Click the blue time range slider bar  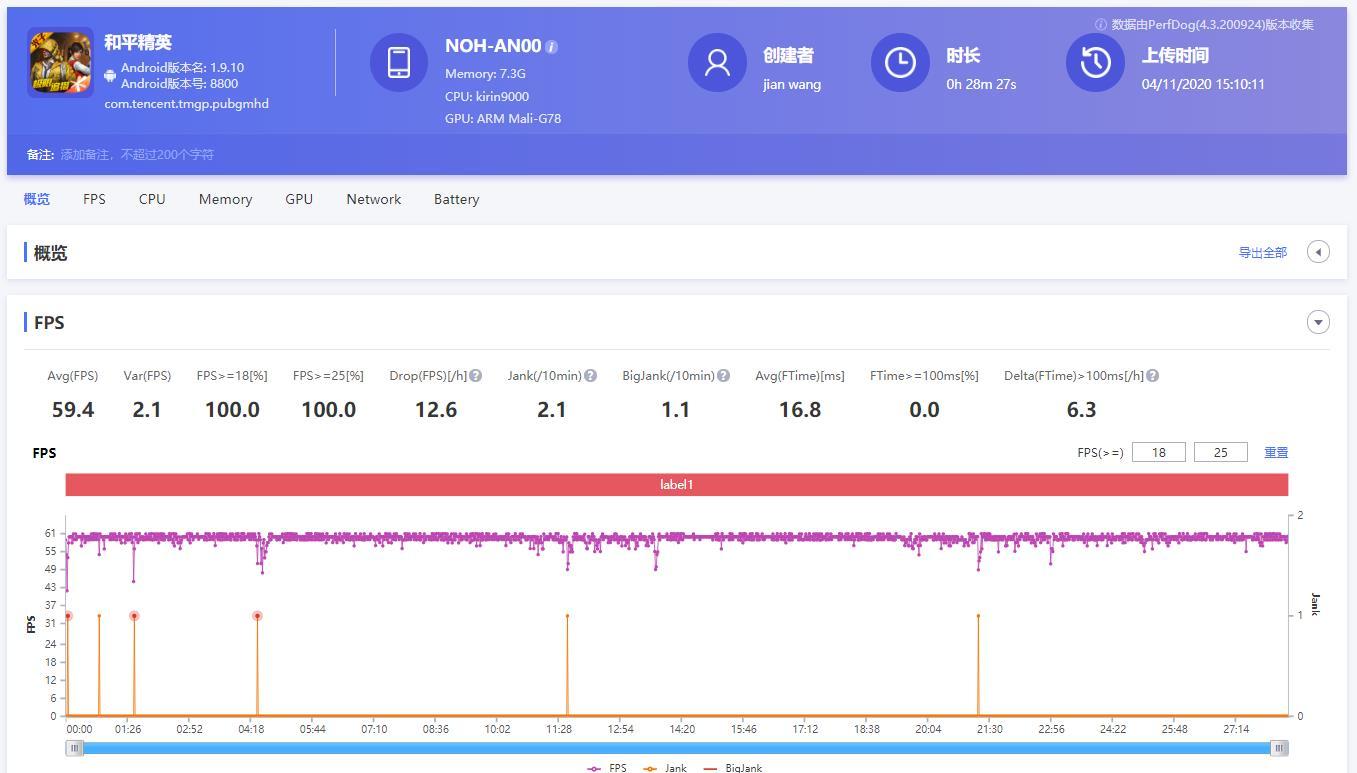click(677, 748)
